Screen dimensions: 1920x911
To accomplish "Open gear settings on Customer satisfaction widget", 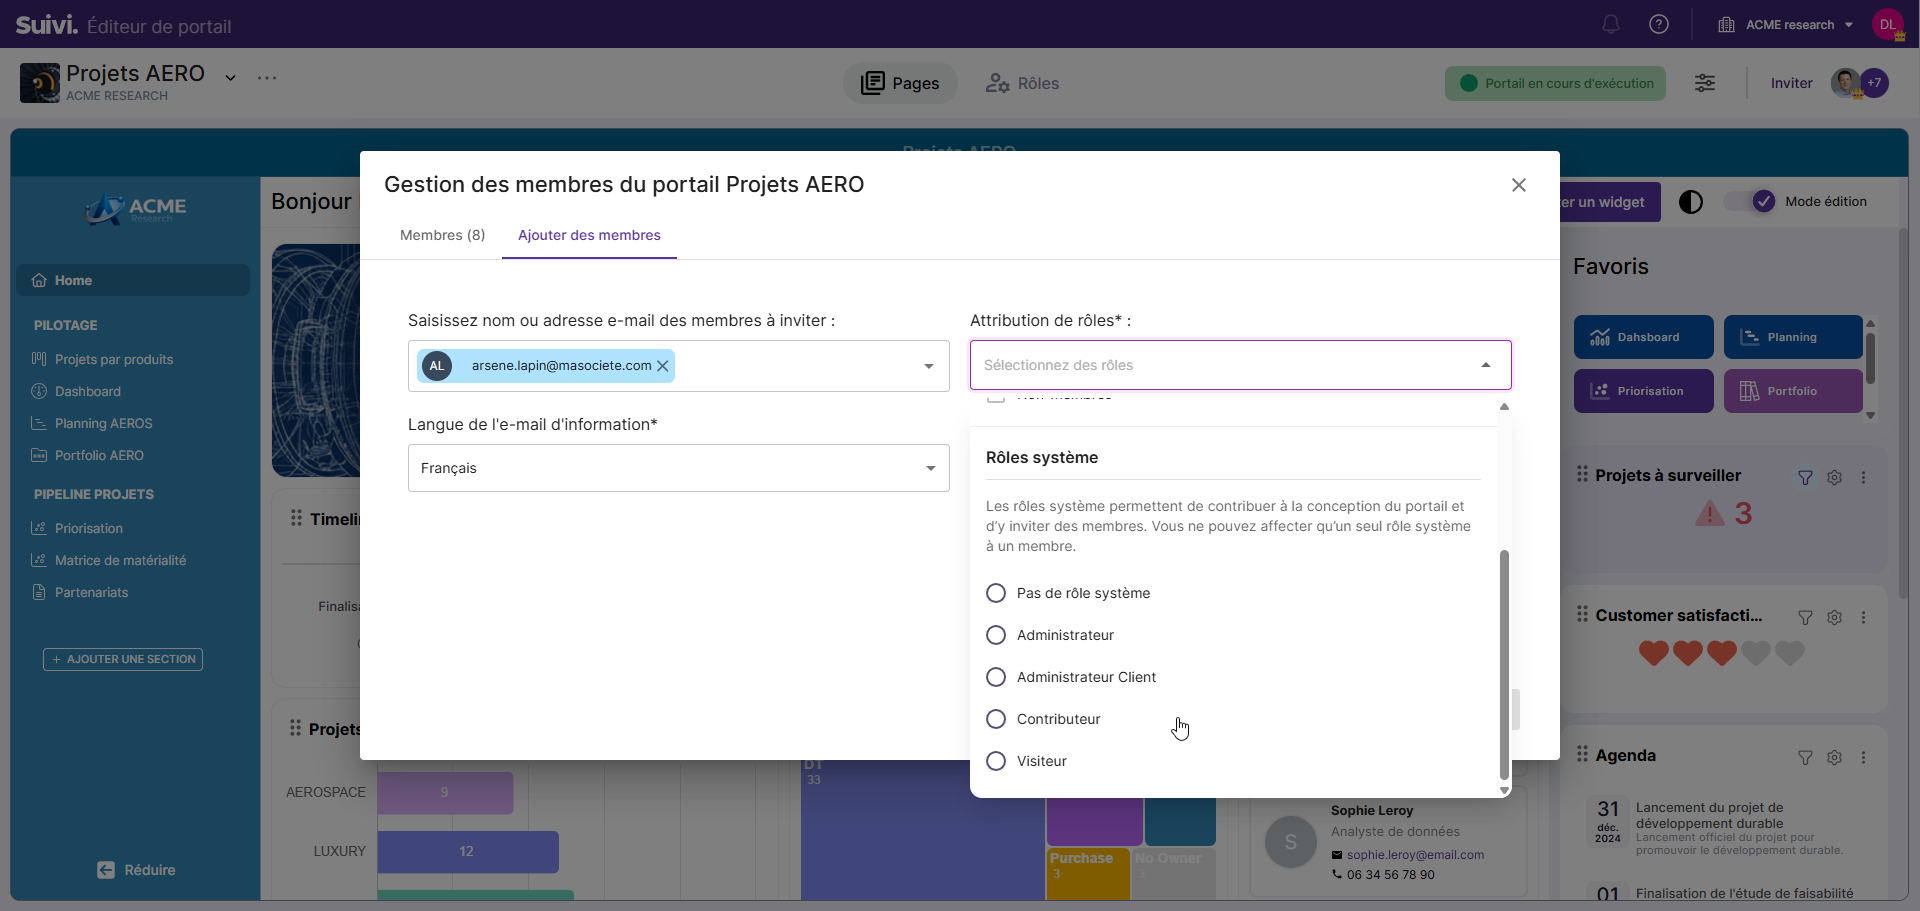I will click(x=1834, y=618).
